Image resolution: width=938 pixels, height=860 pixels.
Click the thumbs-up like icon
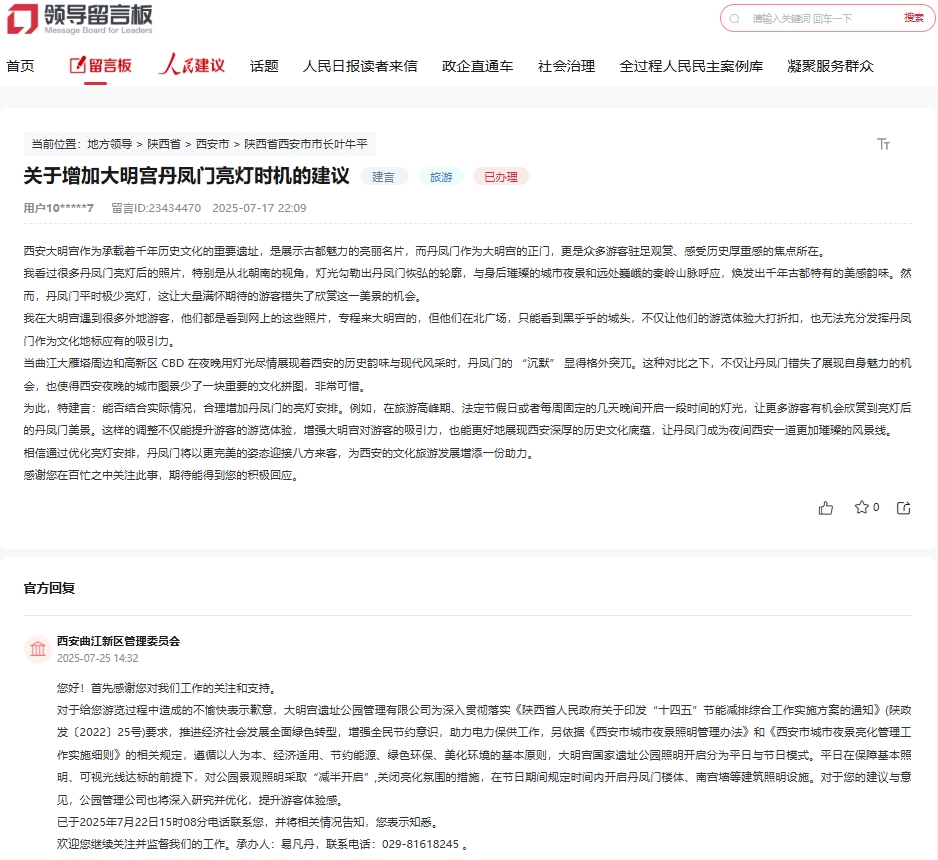[x=825, y=508]
